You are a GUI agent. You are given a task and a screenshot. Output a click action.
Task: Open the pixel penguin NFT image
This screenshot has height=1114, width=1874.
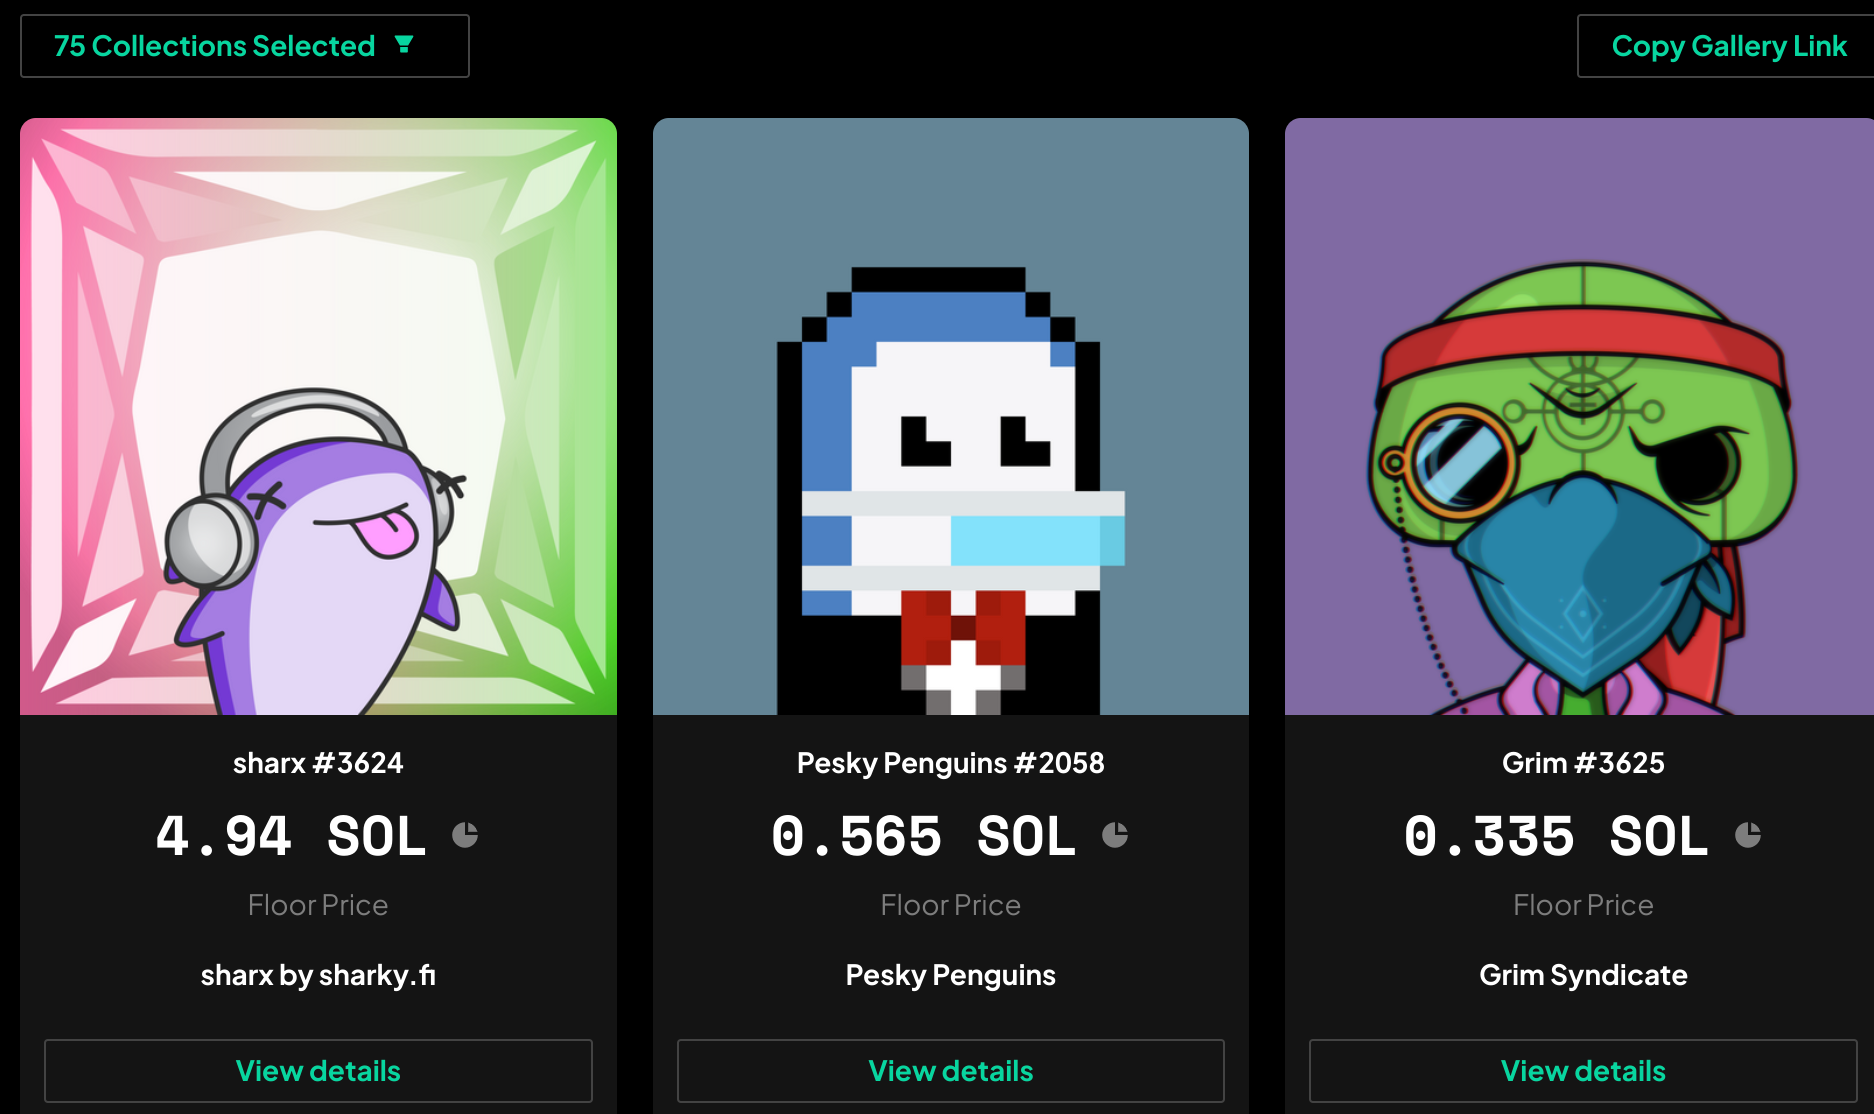coord(951,416)
